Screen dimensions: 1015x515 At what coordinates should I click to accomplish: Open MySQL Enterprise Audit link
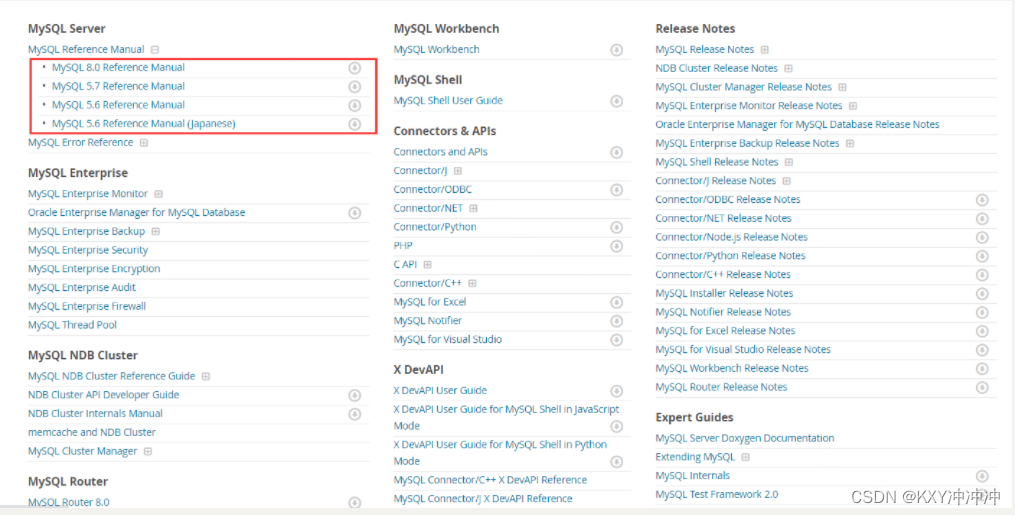pos(82,287)
